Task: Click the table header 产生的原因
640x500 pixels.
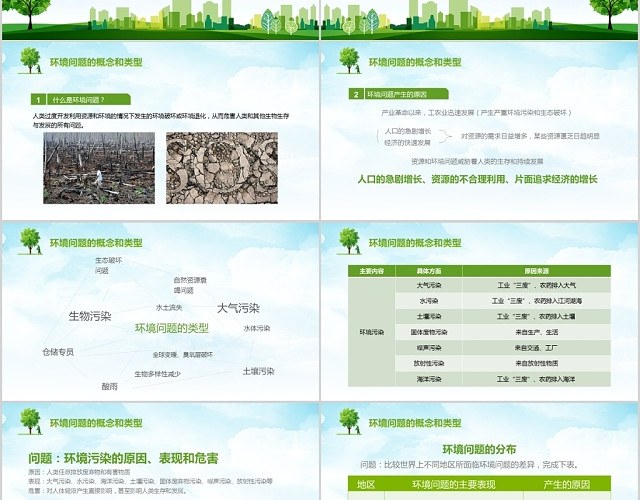Action: 567,484
